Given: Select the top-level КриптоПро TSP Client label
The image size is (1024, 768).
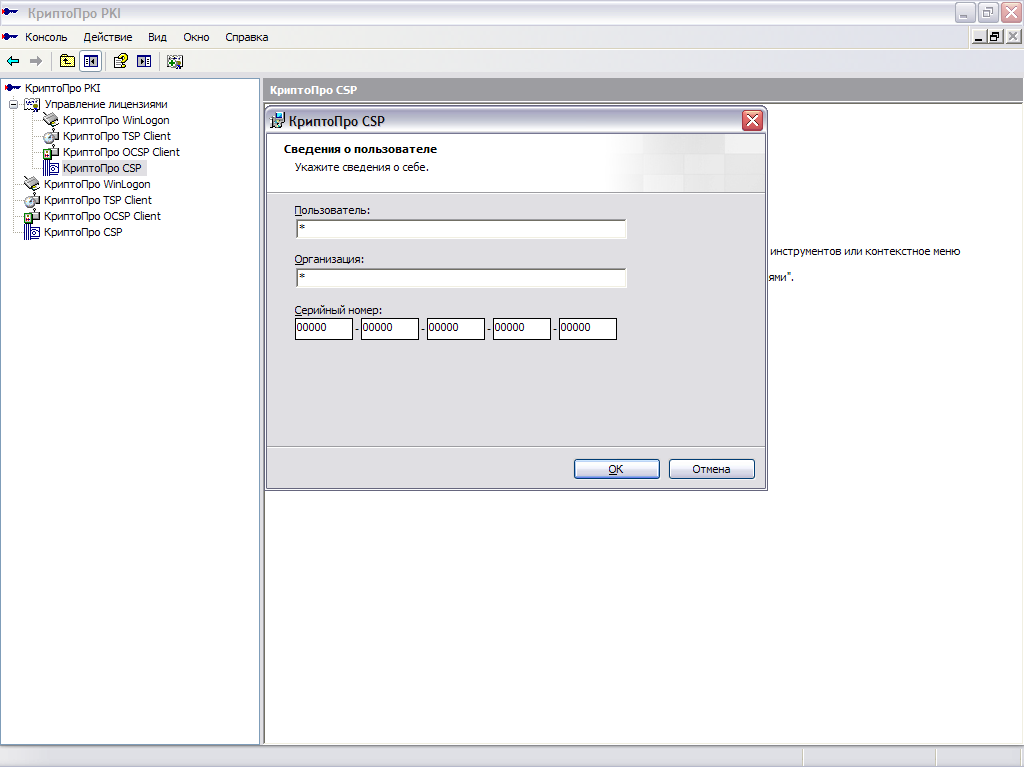Looking at the screenshot, I should (98, 200).
